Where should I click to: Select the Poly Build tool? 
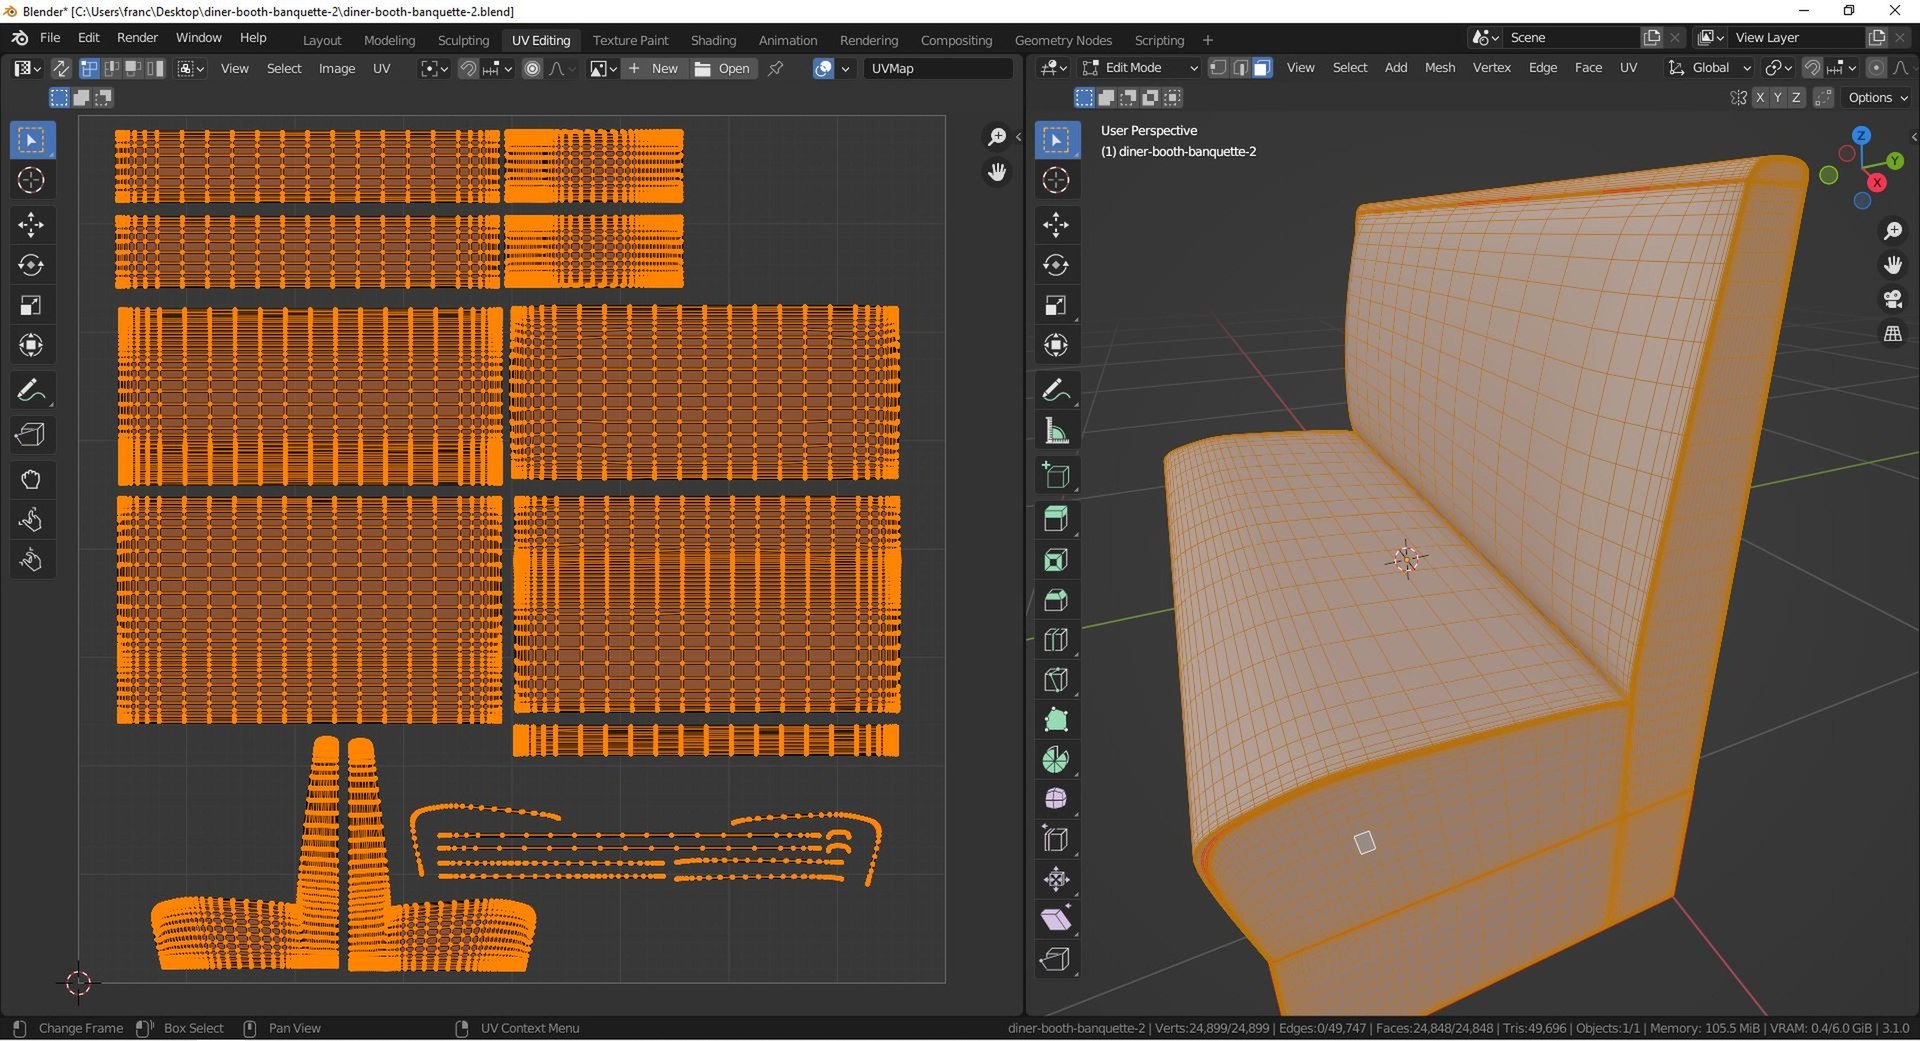tap(1056, 720)
